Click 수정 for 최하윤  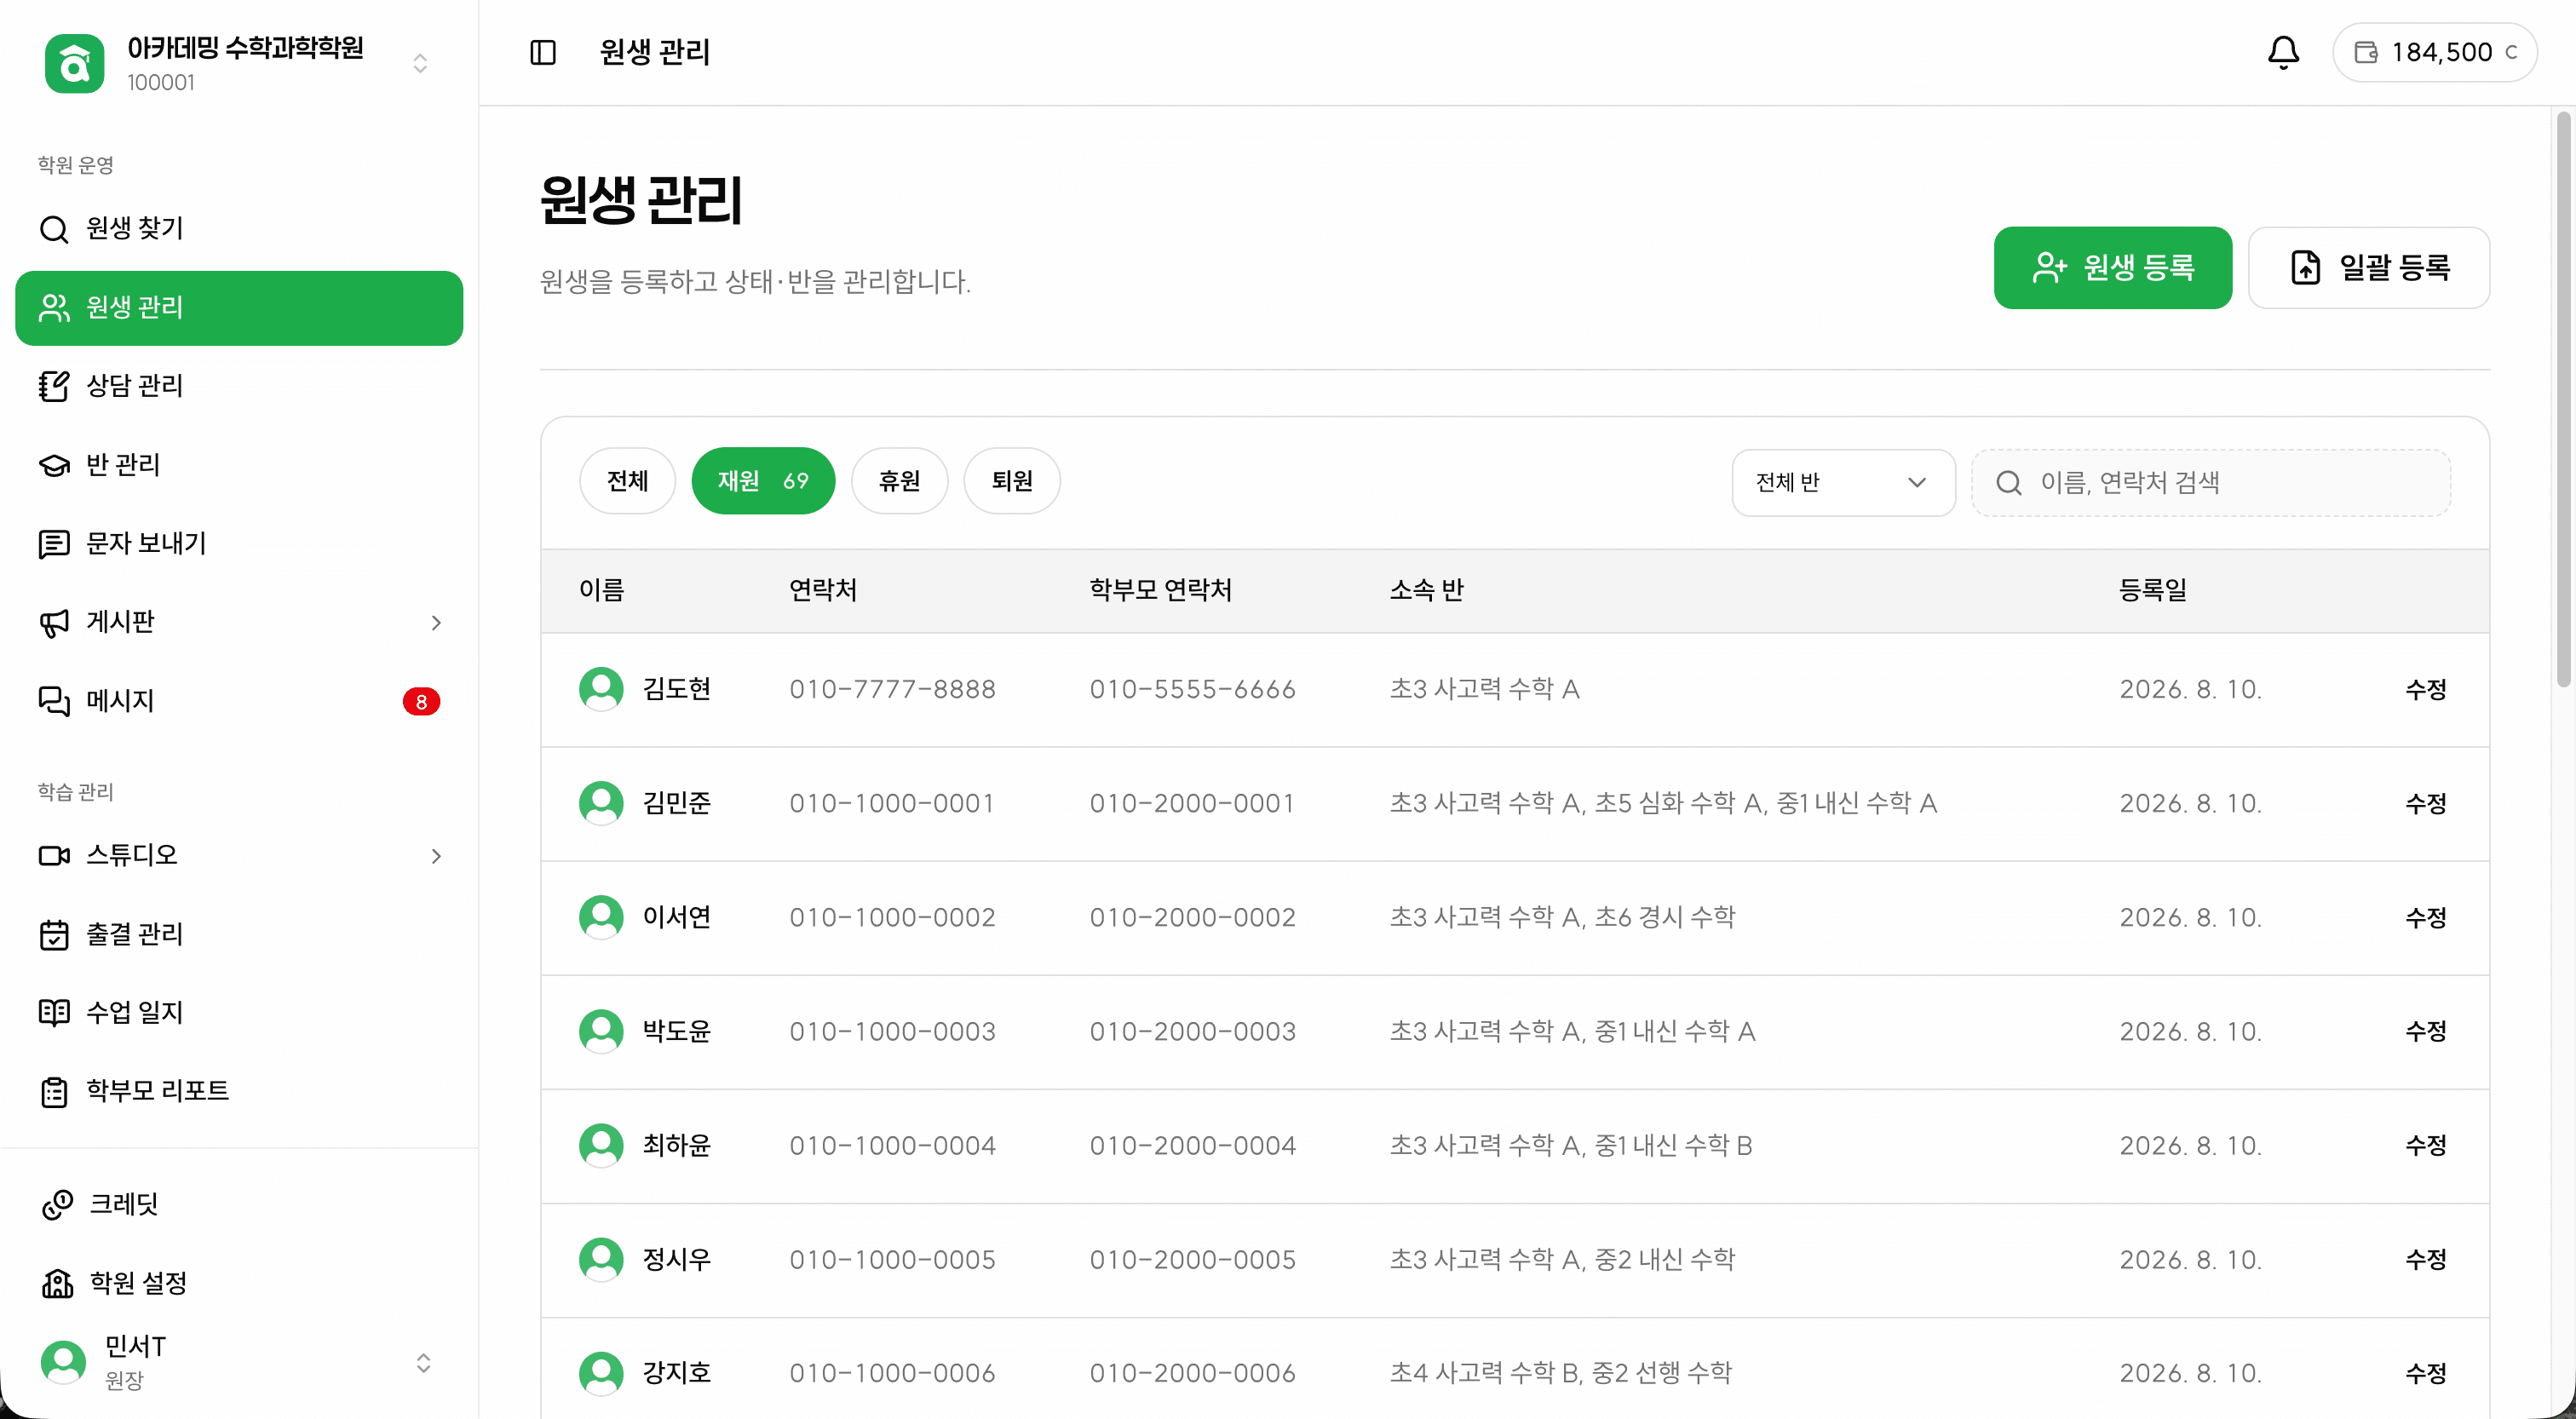pos(2426,1146)
